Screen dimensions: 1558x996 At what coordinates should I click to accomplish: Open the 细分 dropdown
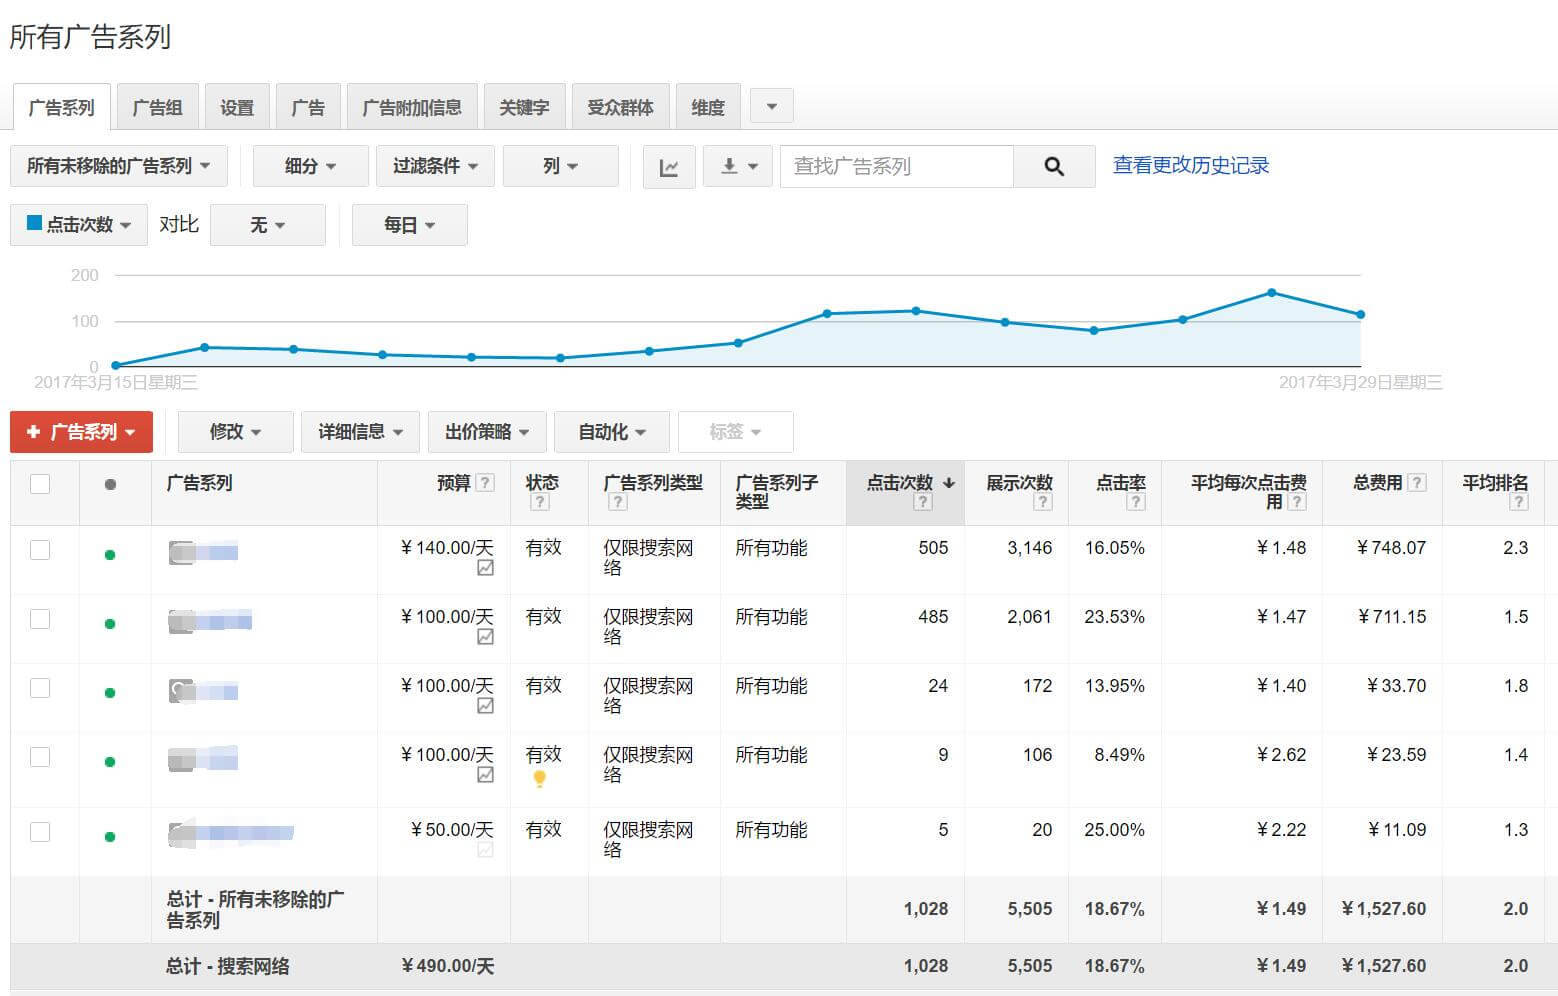coord(311,166)
